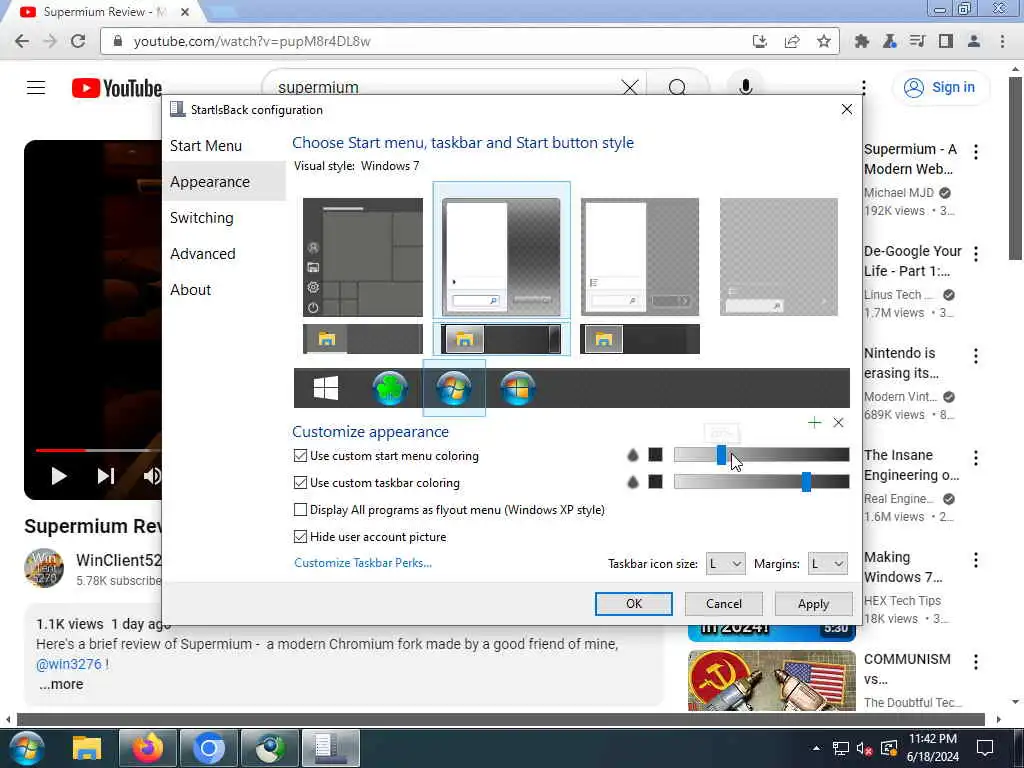Screen dimensions: 1024x768
Task: Choose the green clover start orb
Action: (390, 388)
